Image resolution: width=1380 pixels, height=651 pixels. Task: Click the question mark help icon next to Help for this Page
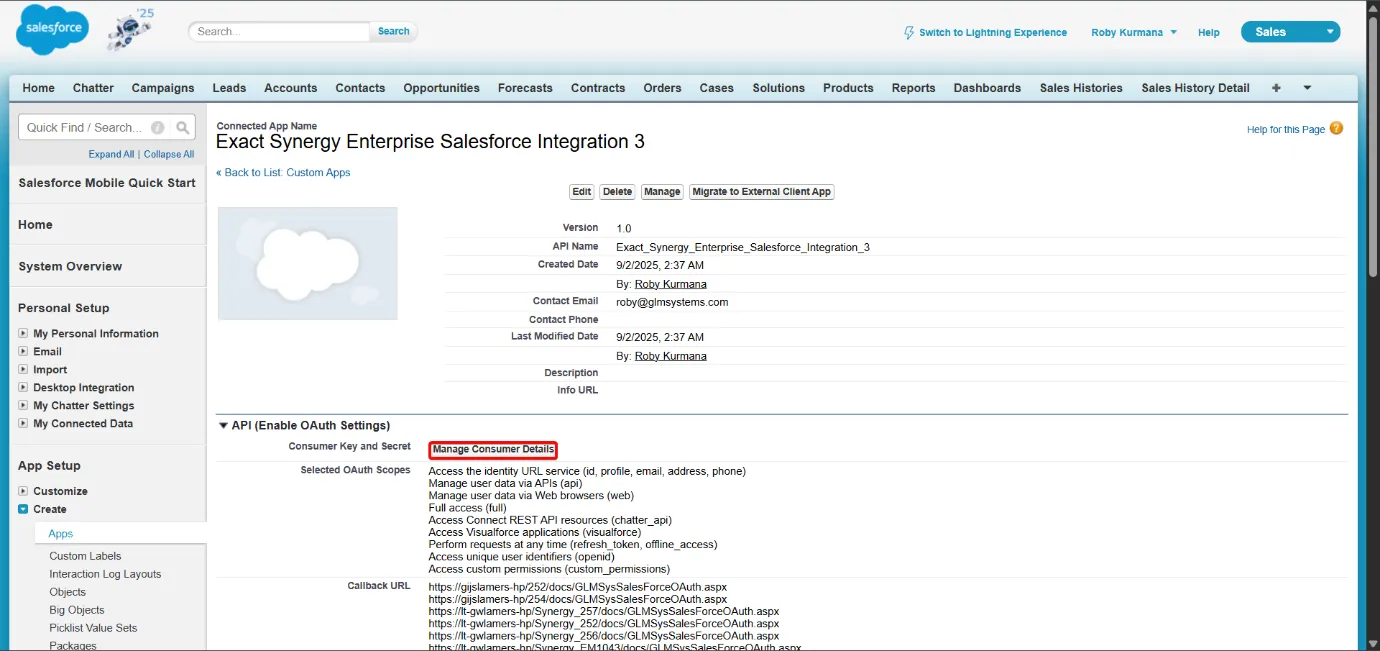[1336, 129]
